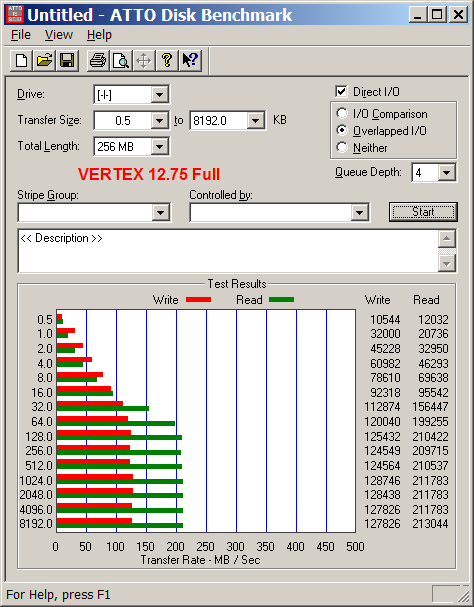Expand the Transfer Size minimum 0.5 dropdown
This screenshot has height=607, width=474.
159,121
